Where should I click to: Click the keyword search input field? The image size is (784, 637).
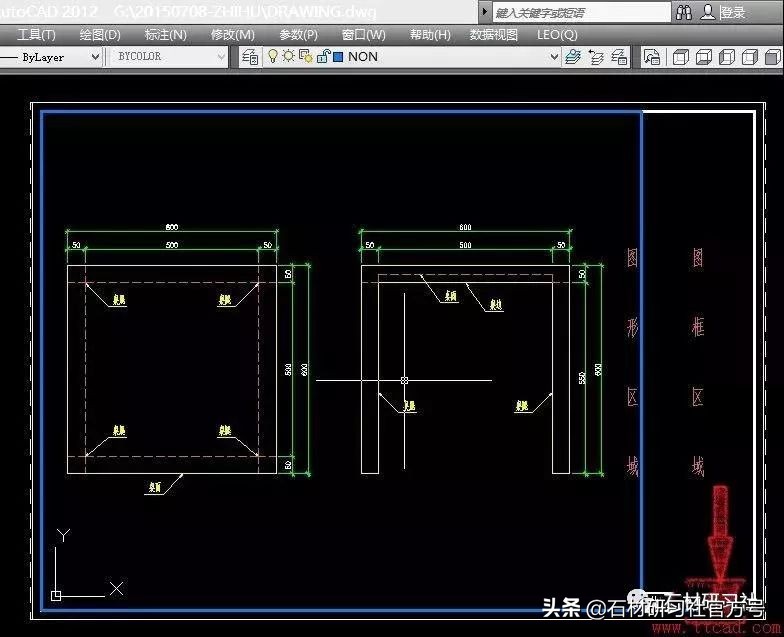[x=580, y=12]
